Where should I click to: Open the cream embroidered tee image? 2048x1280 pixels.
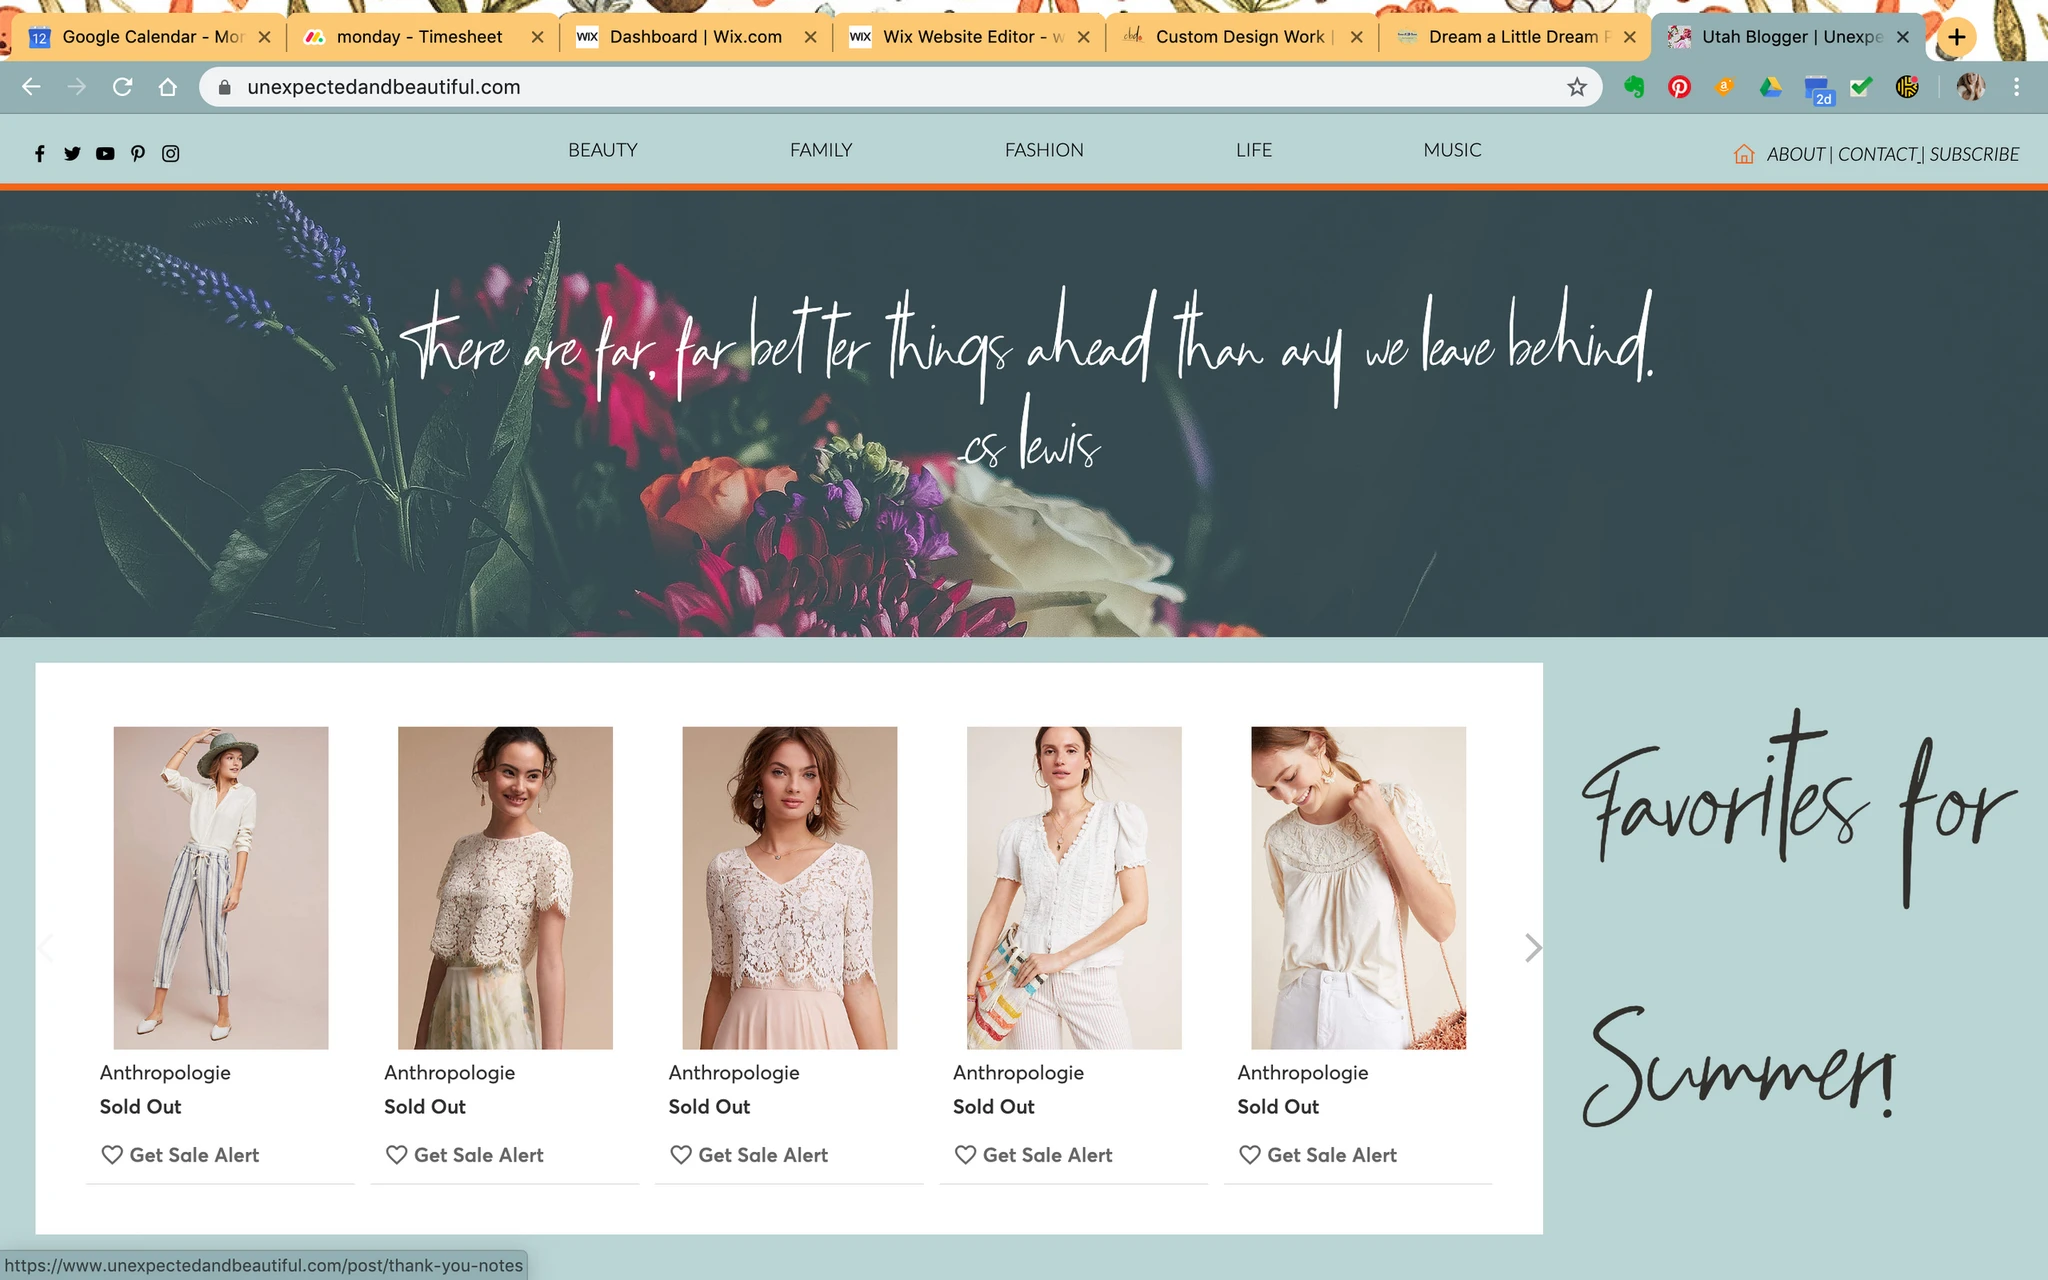[x=1358, y=888]
